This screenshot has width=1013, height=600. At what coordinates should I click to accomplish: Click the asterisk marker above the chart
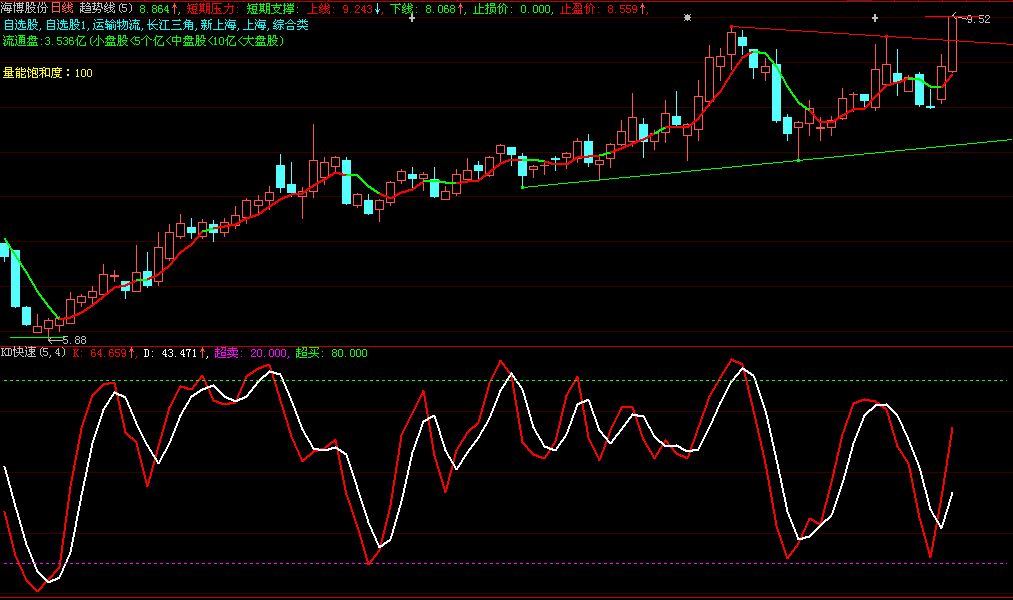click(x=687, y=17)
